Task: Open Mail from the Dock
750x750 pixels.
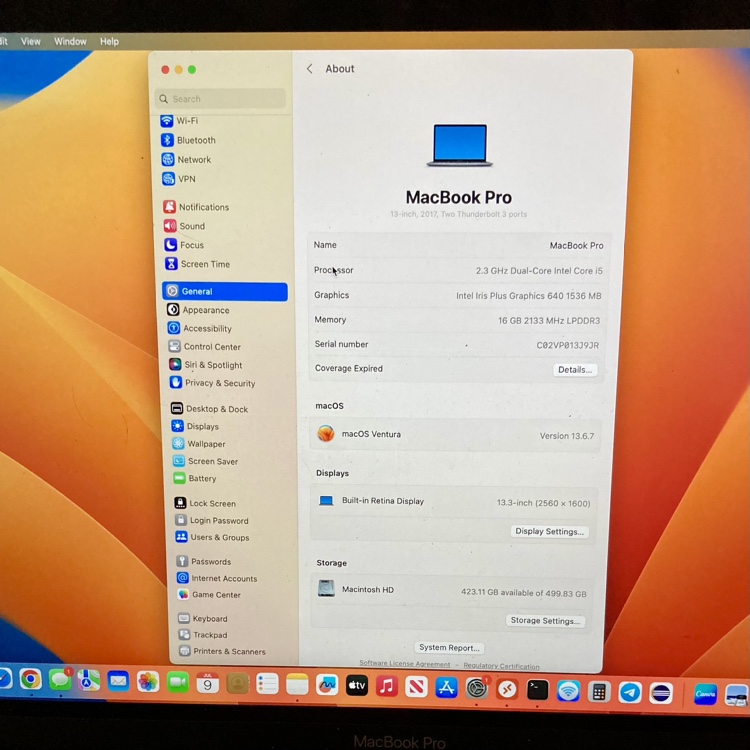Action: [x=118, y=682]
